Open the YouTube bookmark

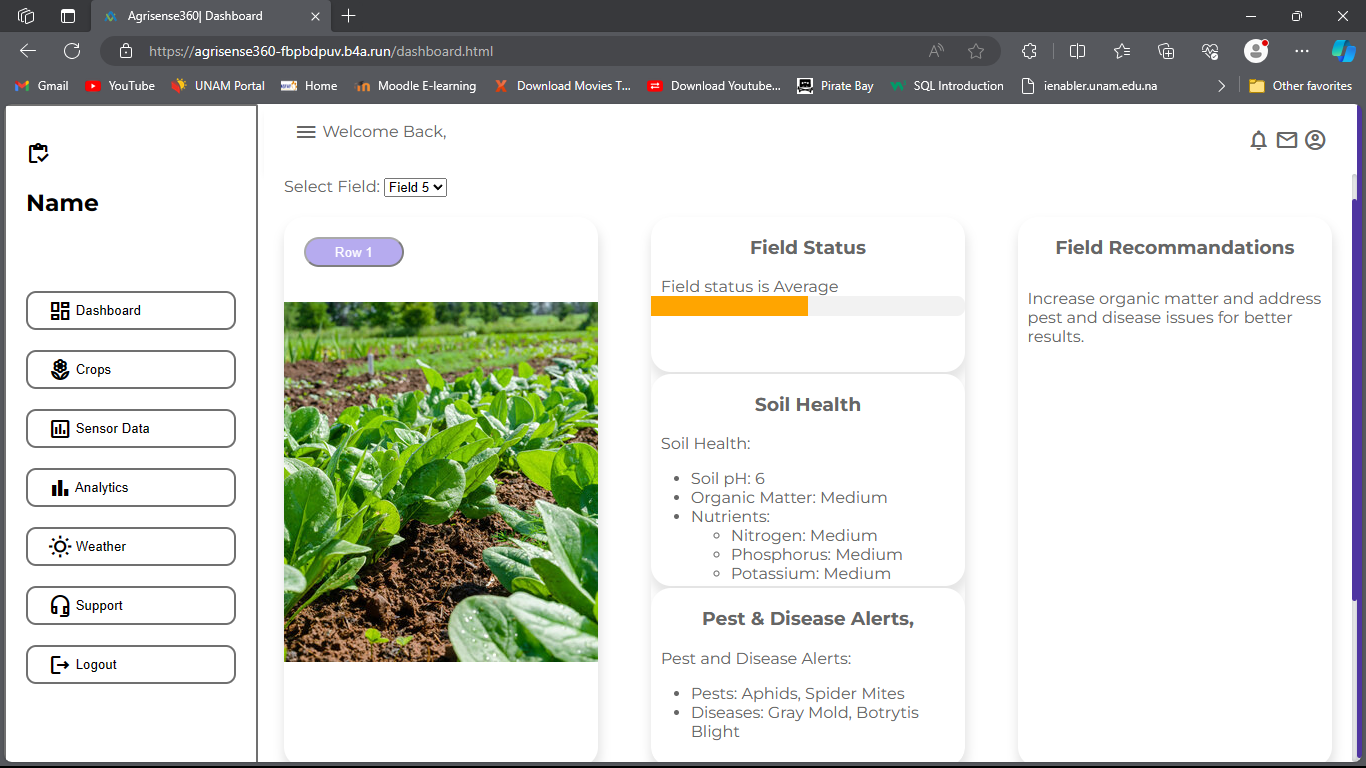click(x=120, y=86)
